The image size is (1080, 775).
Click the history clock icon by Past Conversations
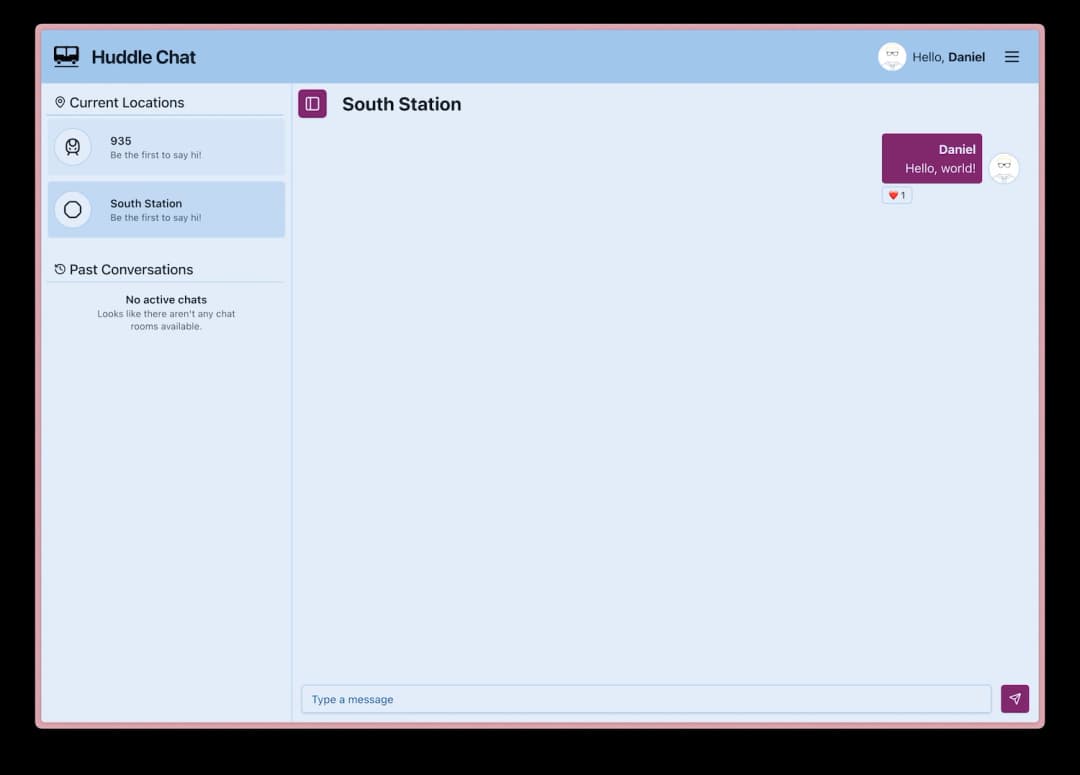pos(60,269)
